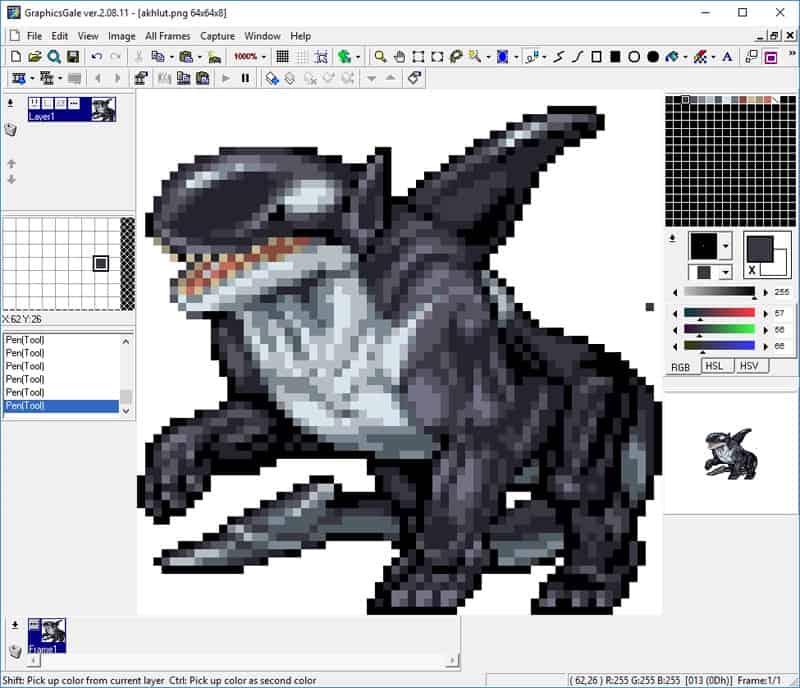Click the copy frame icon
The height and width of the screenshot is (688, 800).
tap(184, 78)
